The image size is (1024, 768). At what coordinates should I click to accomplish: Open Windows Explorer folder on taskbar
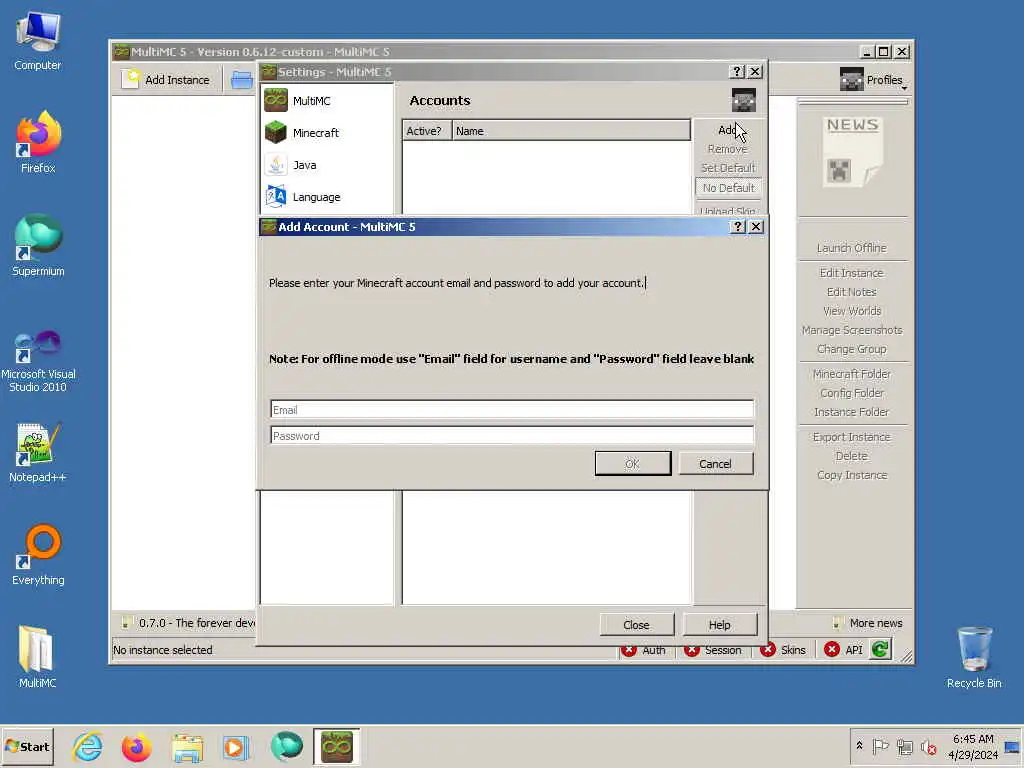187,746
